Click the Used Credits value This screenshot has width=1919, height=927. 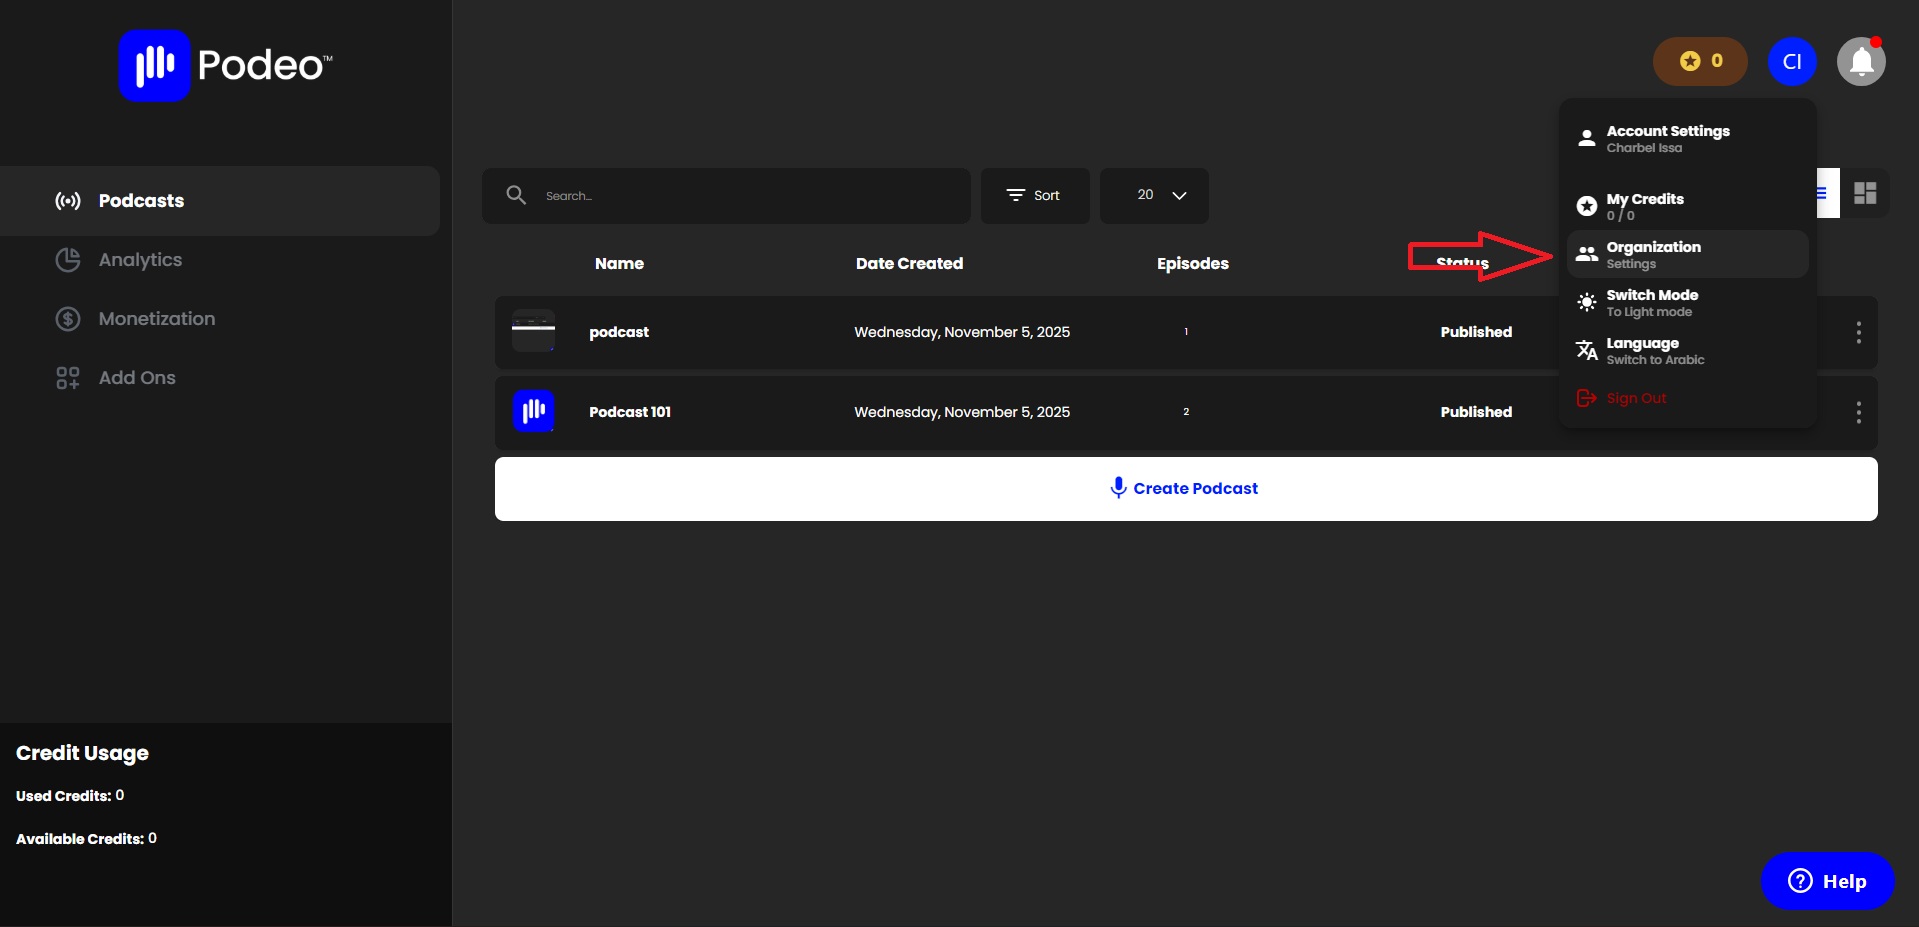pos(120,795)
